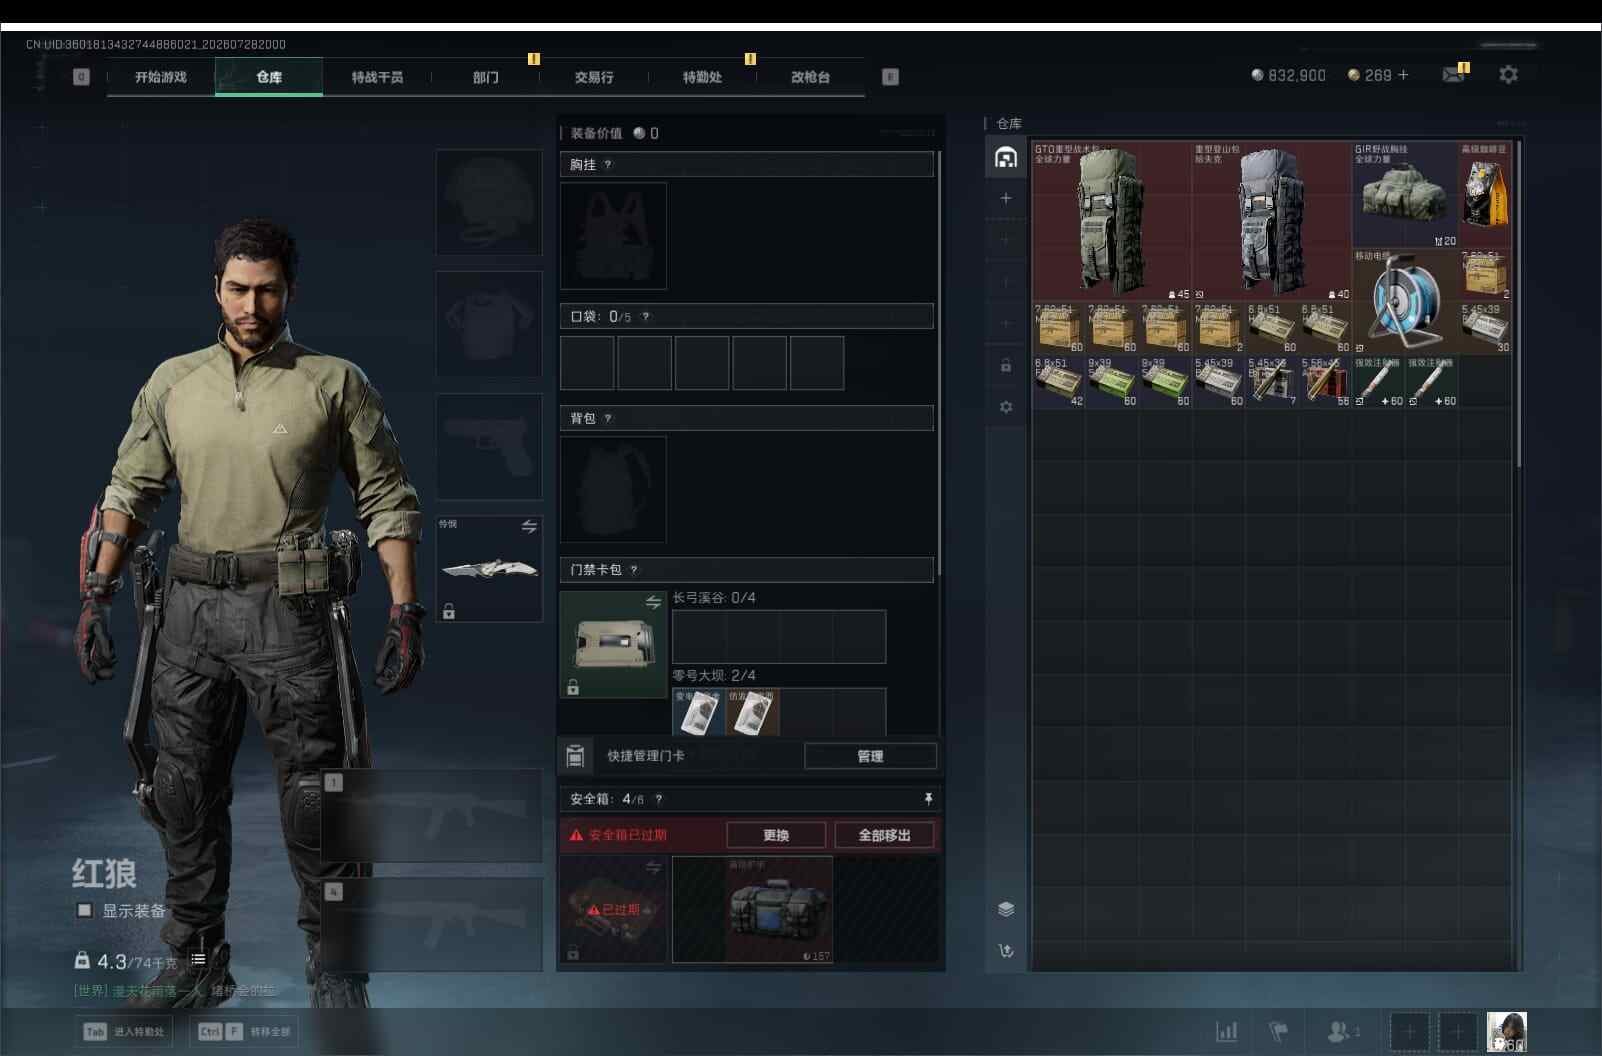Select the 高级咖啡豆 coffee bag item
1602x1056 pixels.
click(x=1485, y=195)
